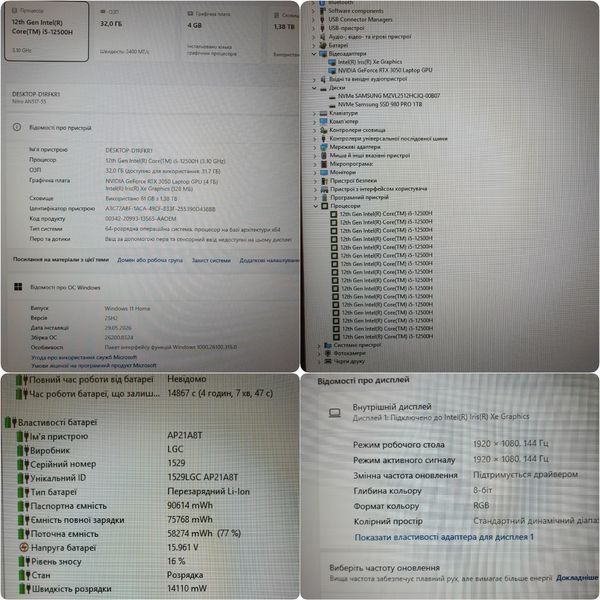The width and height of the screenshot is (600, 600).
Task: Click the Глибина кольору value 8-біт
Action: [x=483, y=490]
